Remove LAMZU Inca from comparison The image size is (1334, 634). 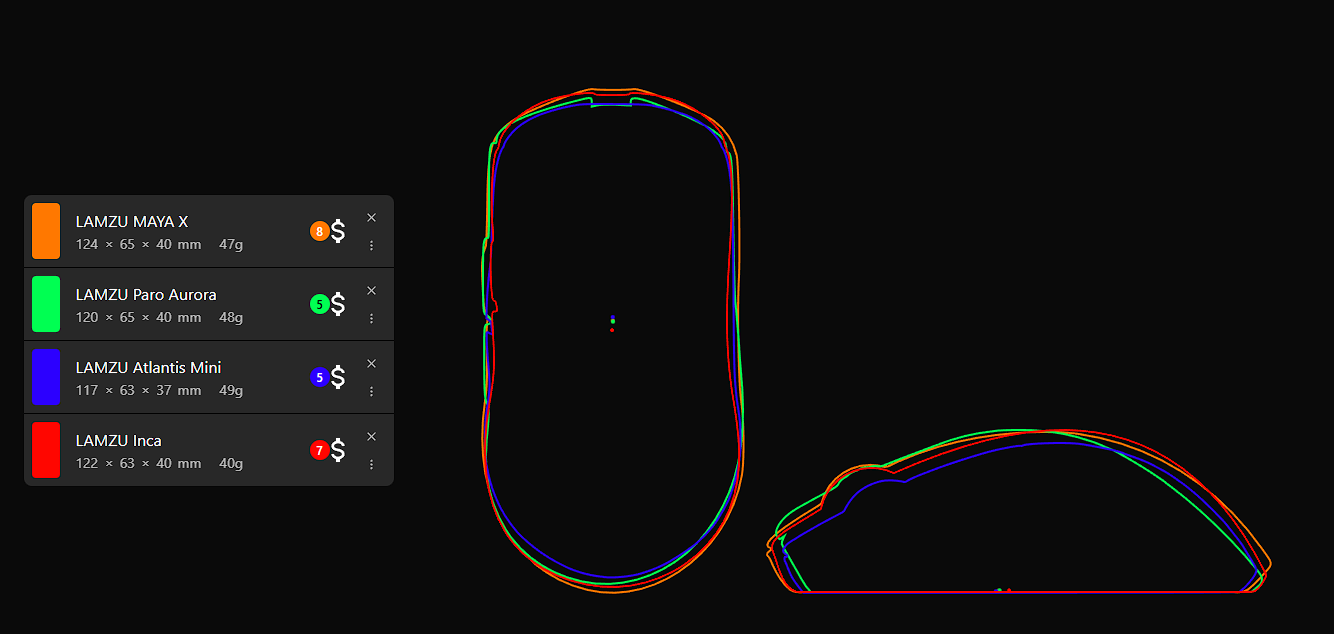pos(371,437)
